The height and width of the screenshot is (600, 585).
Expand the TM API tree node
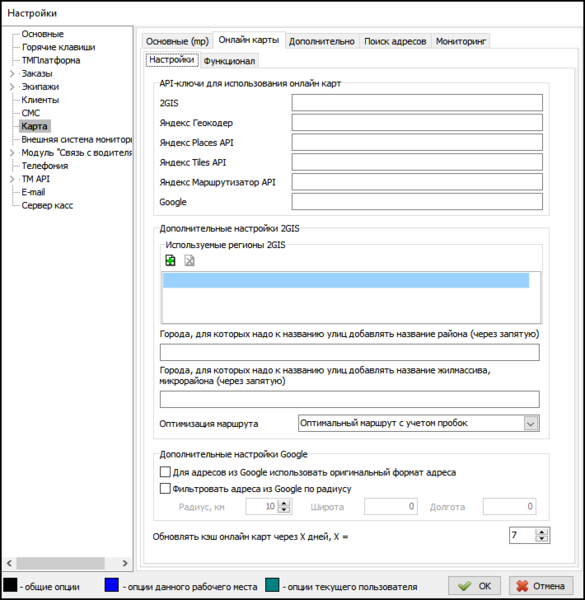tap(11, 179)
